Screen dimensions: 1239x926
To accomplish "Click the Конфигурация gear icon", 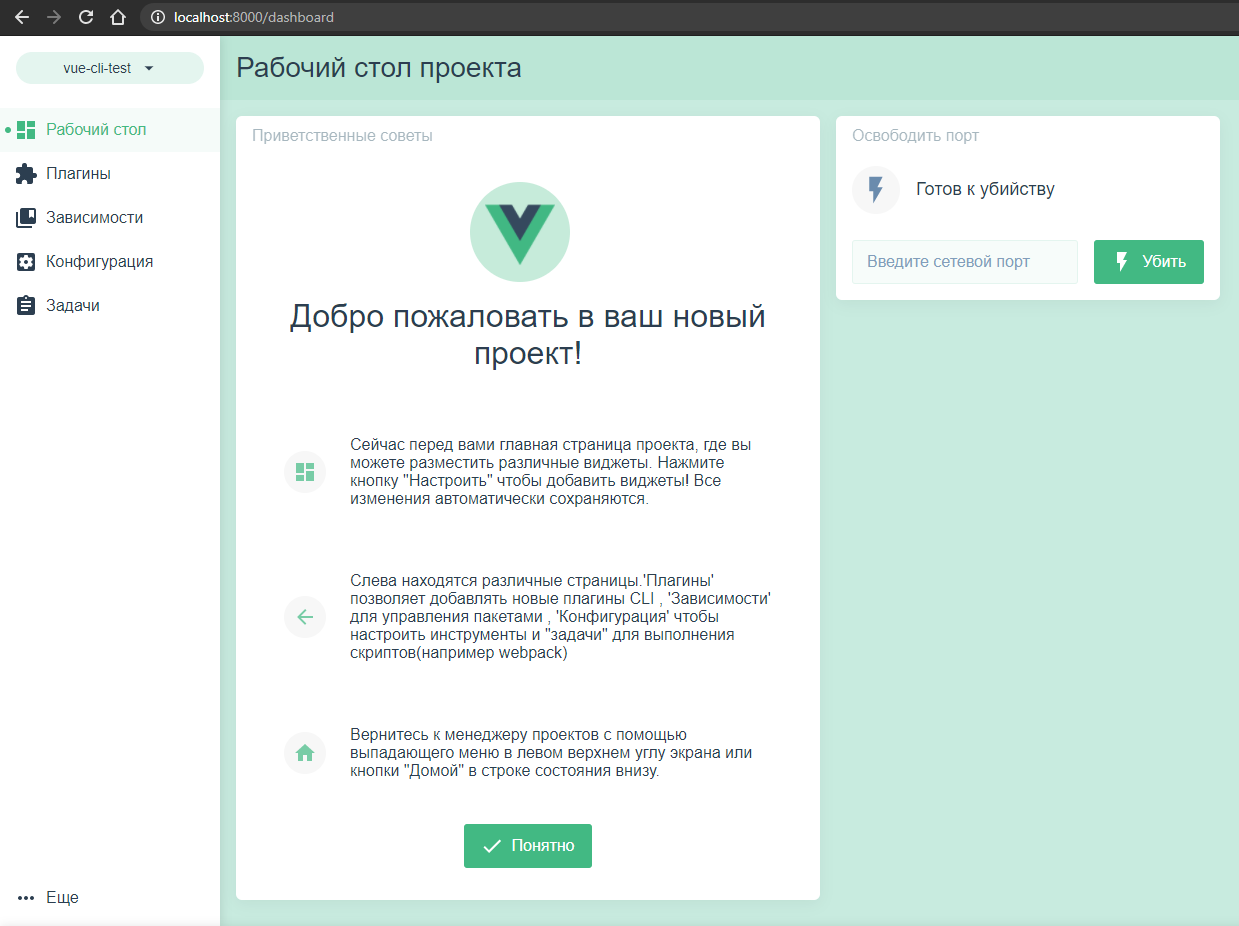I will (26, 262).
